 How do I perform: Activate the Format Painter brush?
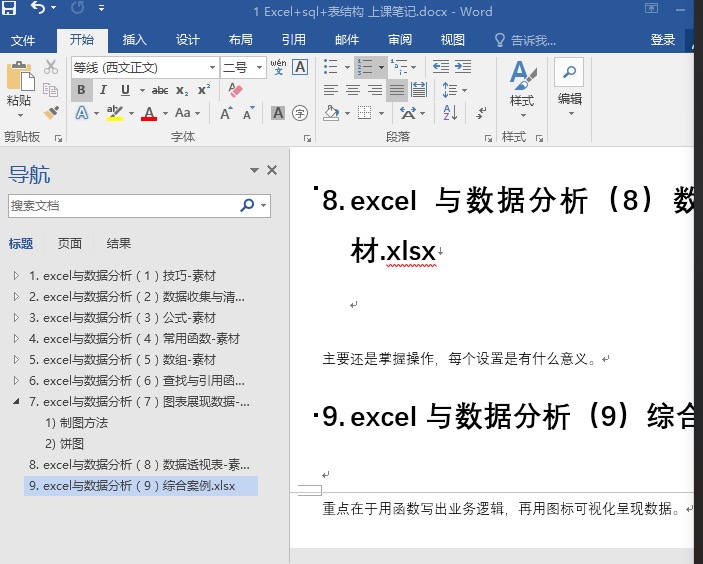(x=51, y=113)
